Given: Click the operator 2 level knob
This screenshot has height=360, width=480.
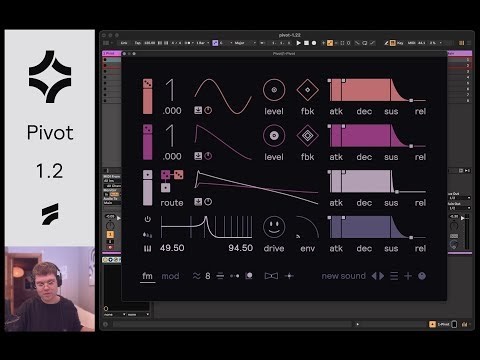Looking at the screenshot, I should [x=274, y=135].
